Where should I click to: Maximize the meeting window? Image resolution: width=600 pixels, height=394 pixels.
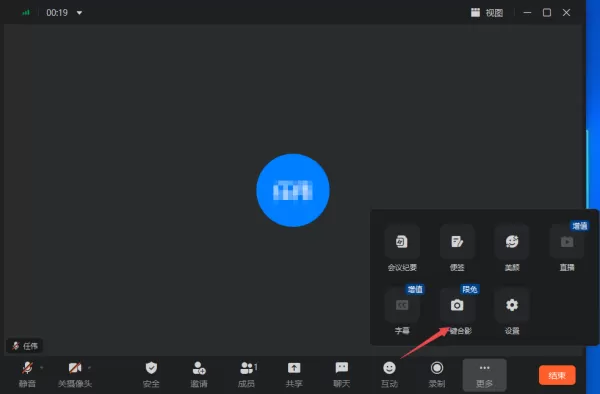pyautogui.click(x=547, y=13)
